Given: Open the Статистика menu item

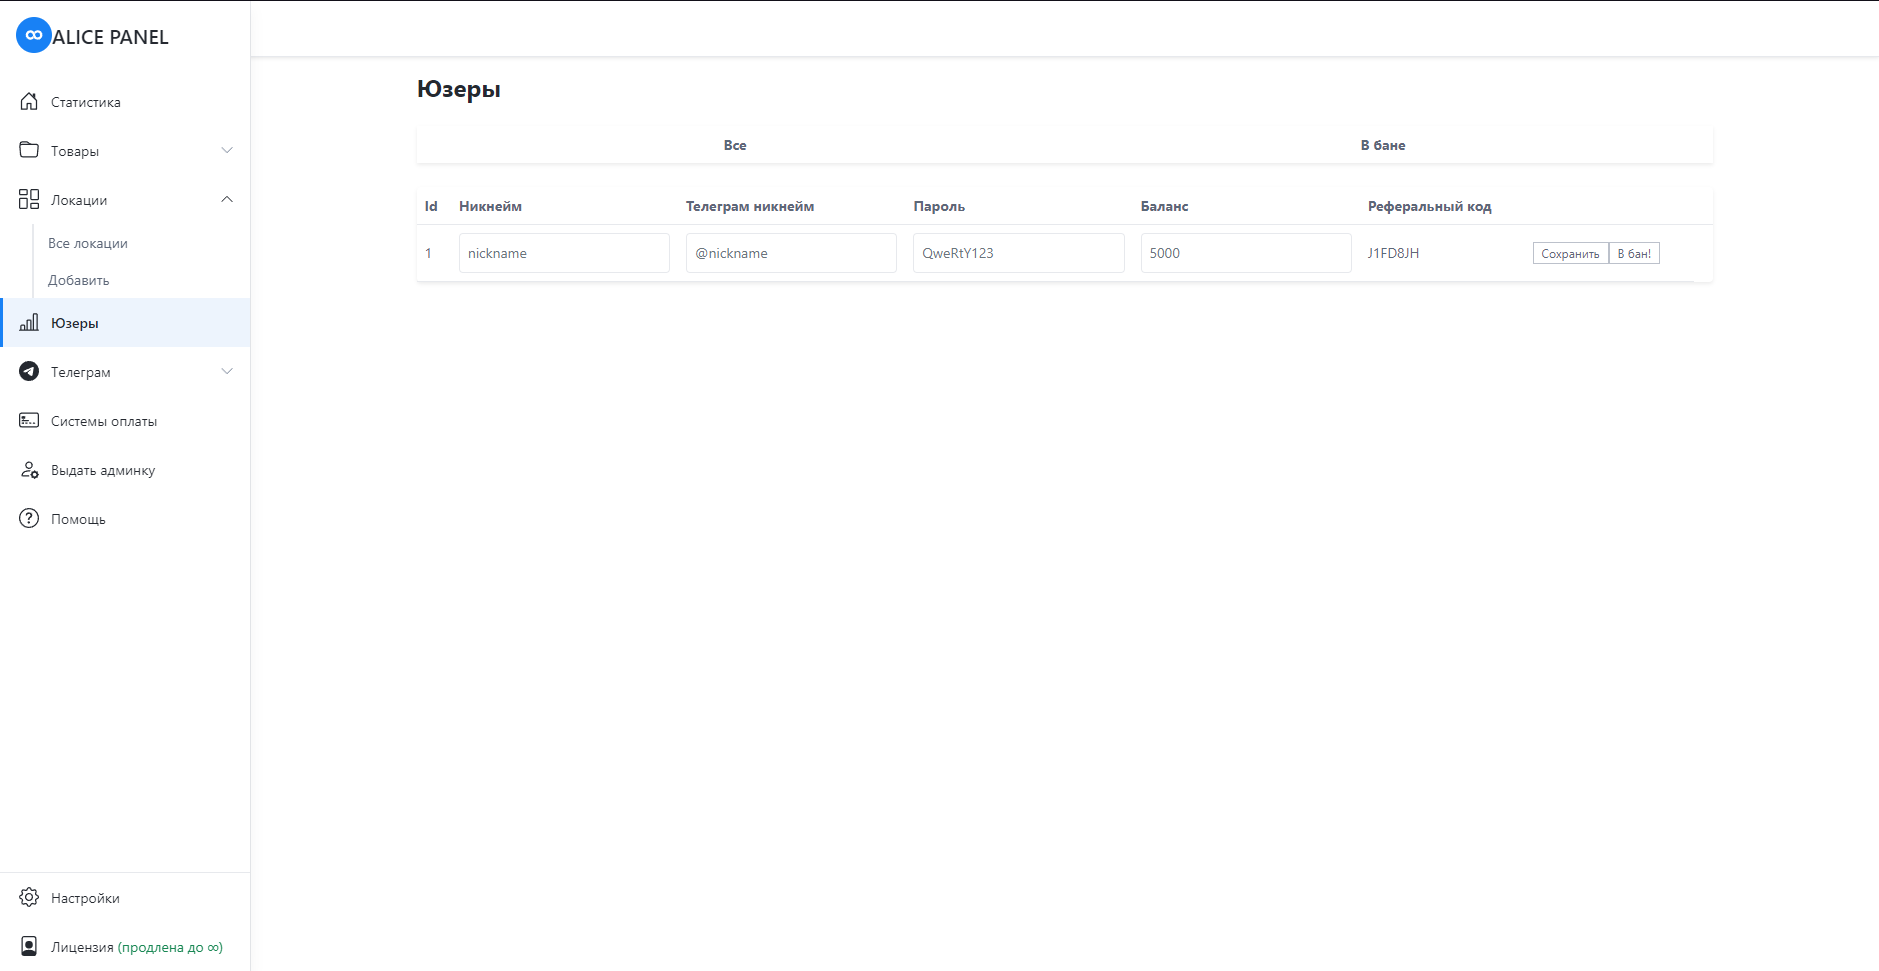Looking at the screenshot, I should [x=125, y=102].
